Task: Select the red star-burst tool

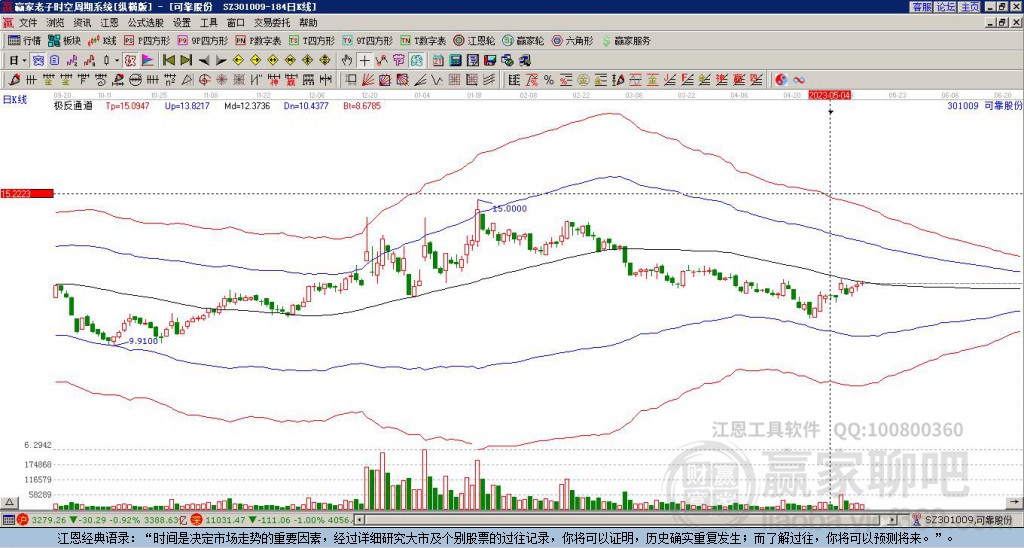Action: pos(221,80)
